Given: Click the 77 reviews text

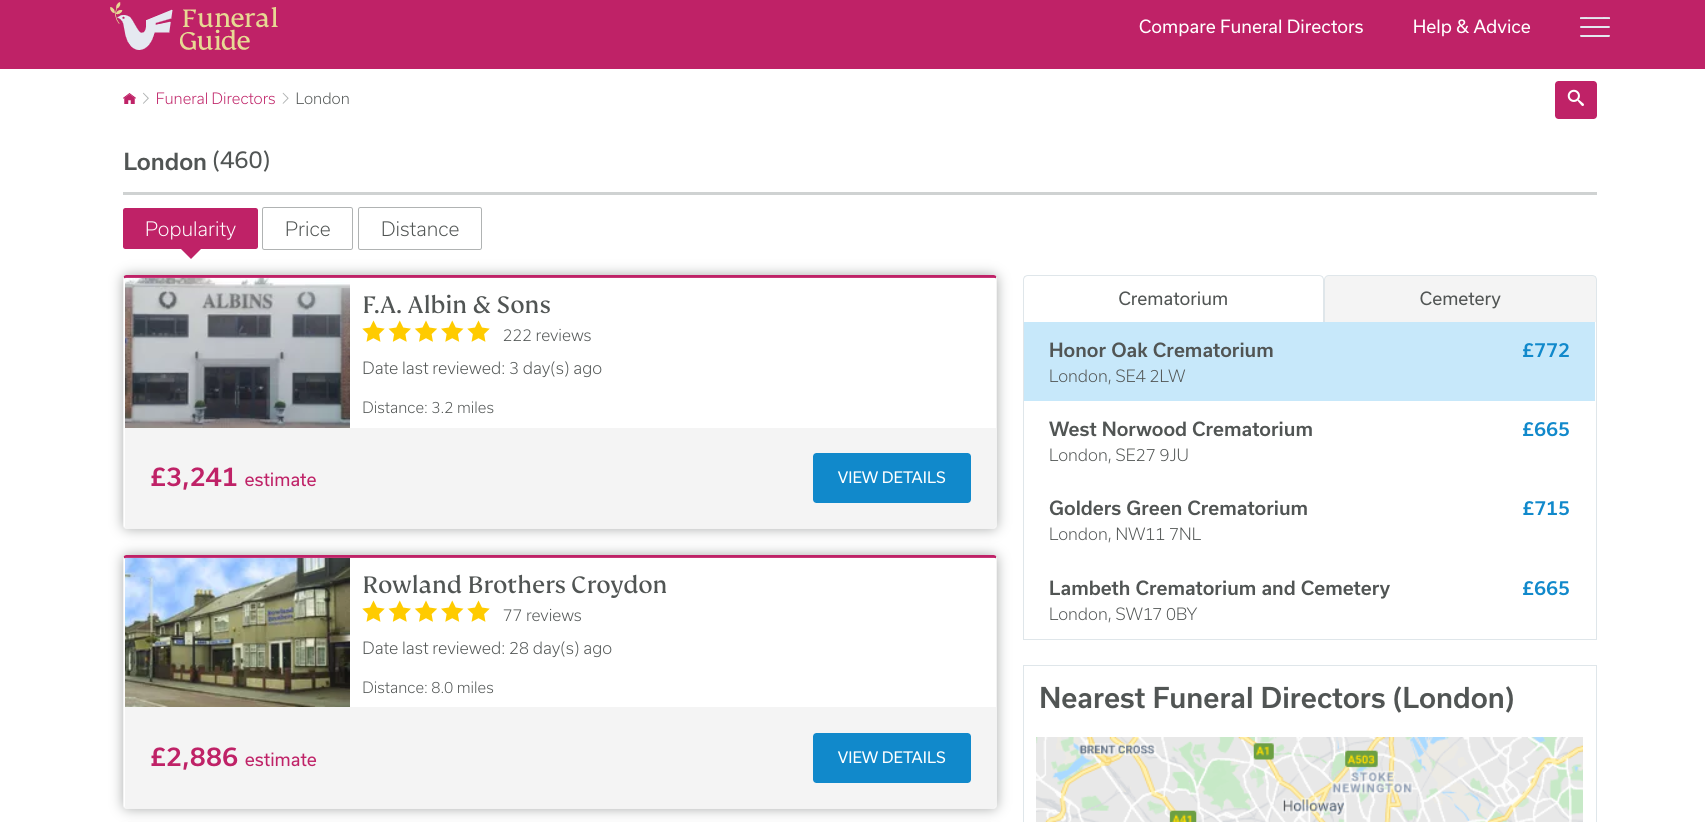Looking at the screenshot, I should coord(542,616).
